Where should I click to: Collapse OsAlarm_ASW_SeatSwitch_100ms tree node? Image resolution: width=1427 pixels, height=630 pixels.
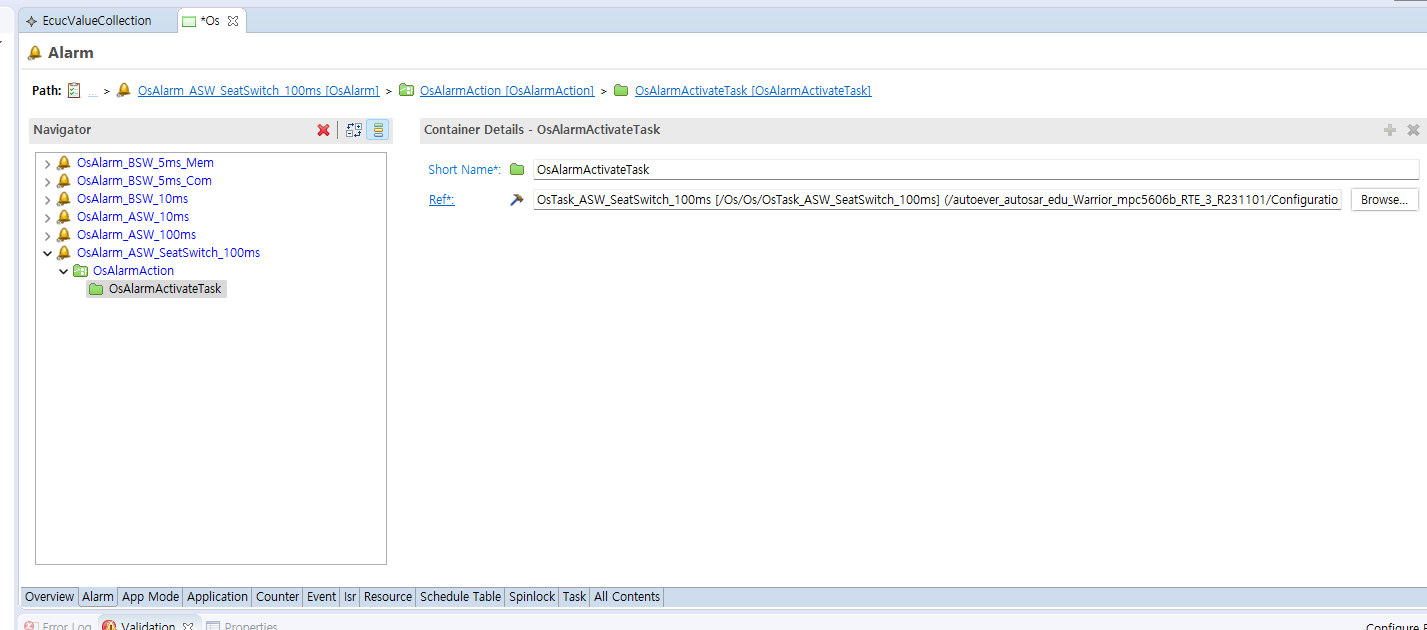[47, 253]
